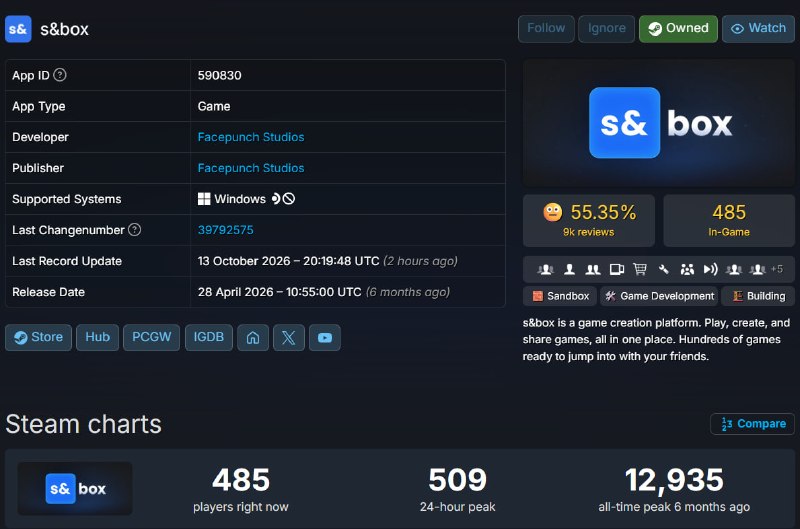This screenshot has height=529, width=800.
Task: Open the 55.35% review score box
Action: (x=589, y=220)
